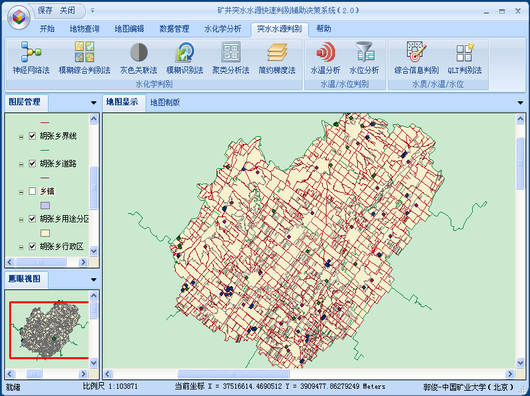530x396 pixels.
Task: Switch to the 地图制版 view tab
Action: point(165,102)
